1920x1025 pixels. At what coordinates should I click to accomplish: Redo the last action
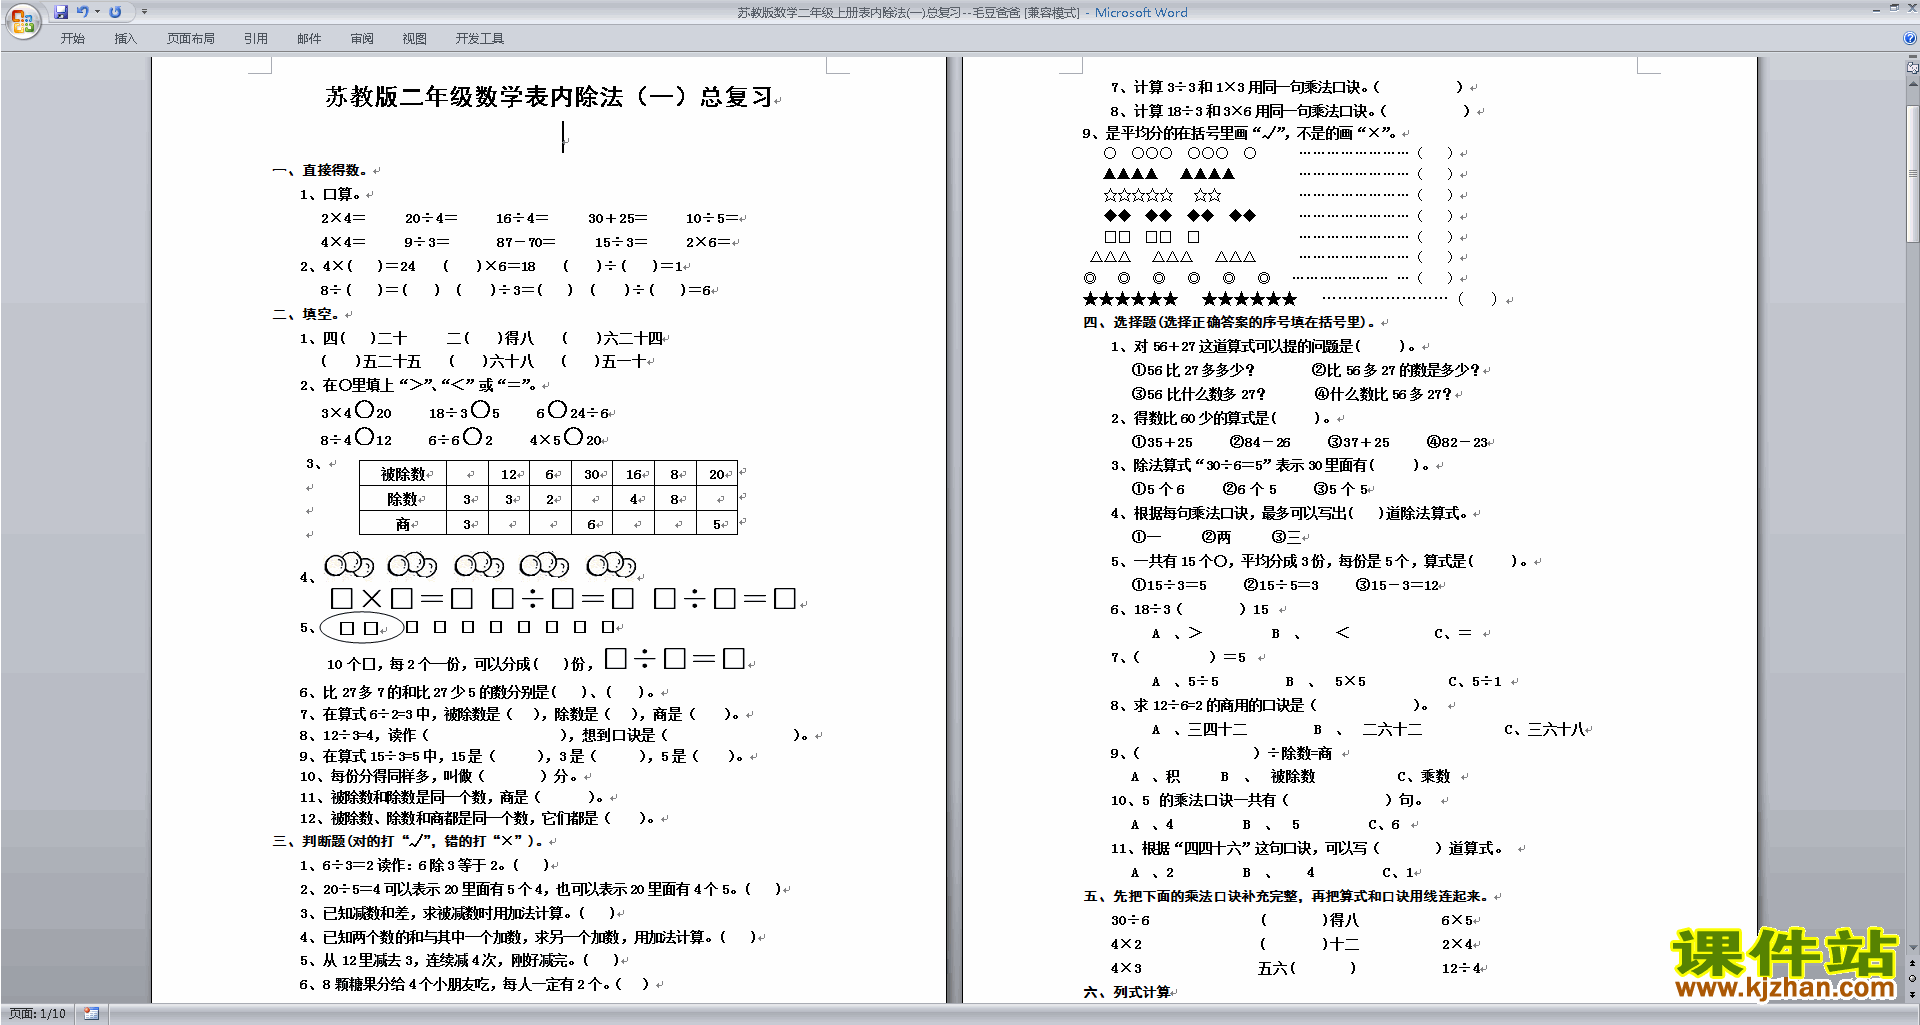coord(115,12)
